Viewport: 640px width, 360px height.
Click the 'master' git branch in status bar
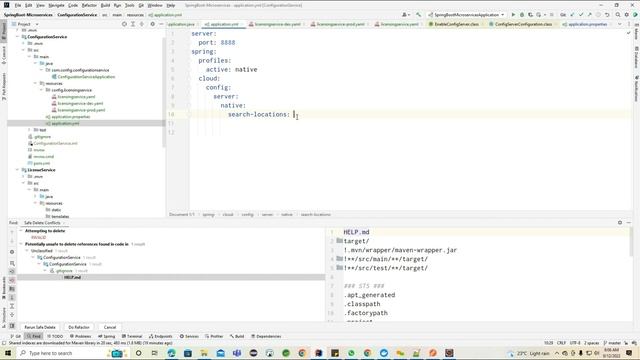612,343
